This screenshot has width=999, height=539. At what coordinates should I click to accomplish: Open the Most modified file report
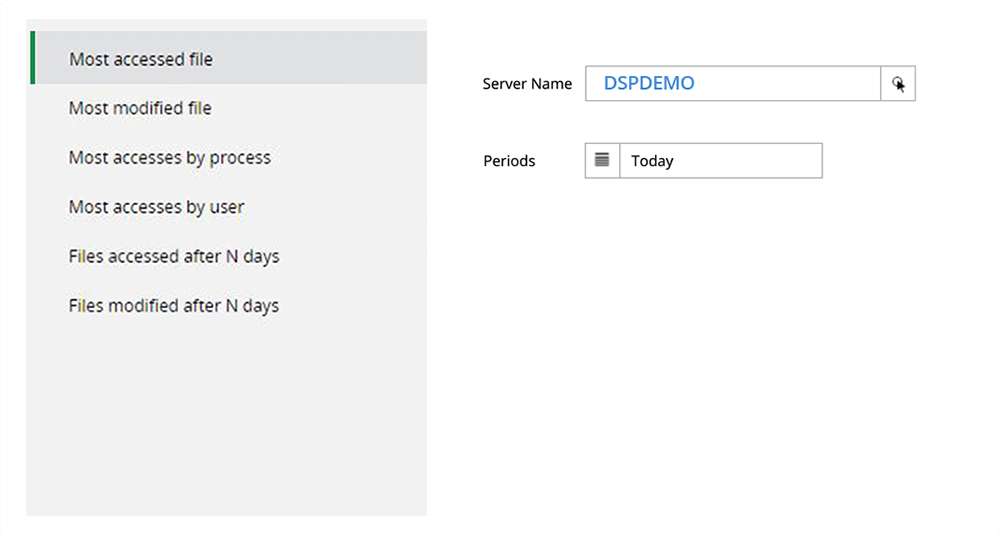tap(140, 108)
